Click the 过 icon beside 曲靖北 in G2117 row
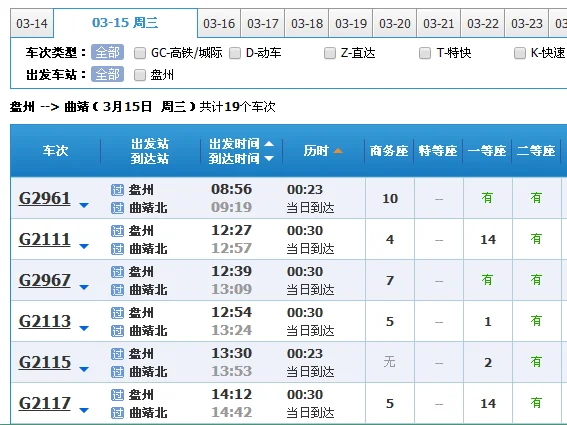Screen dimensions: 567x425 (x=117, y=413)
